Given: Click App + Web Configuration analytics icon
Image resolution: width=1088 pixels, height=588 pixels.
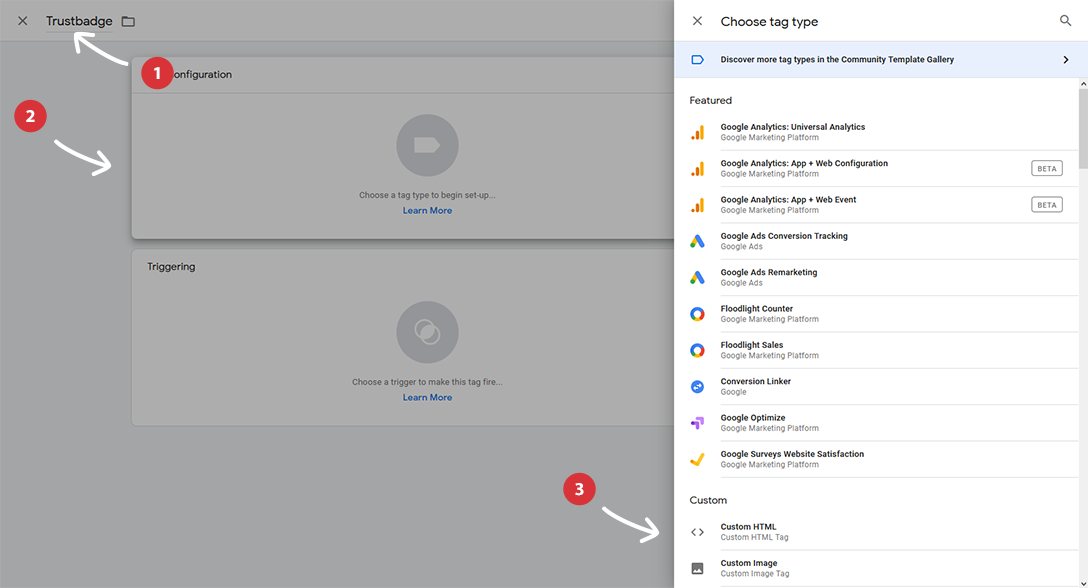Looking at the screenshot, I should (697, 169).
